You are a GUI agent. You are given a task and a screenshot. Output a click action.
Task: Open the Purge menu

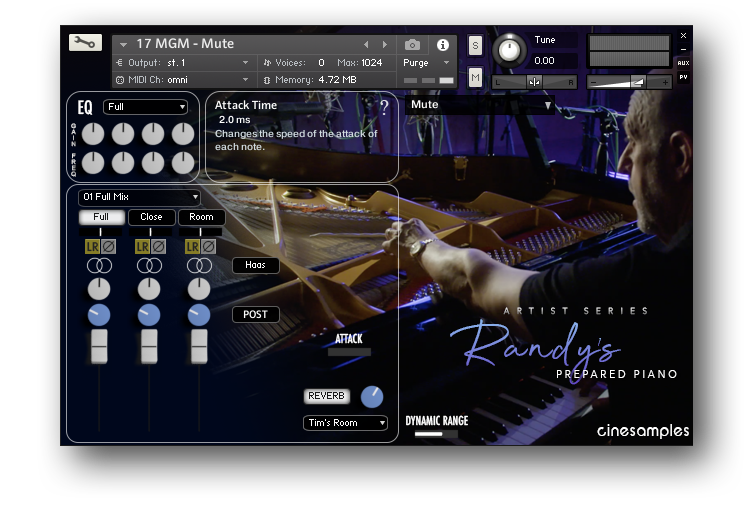[426, 63]
